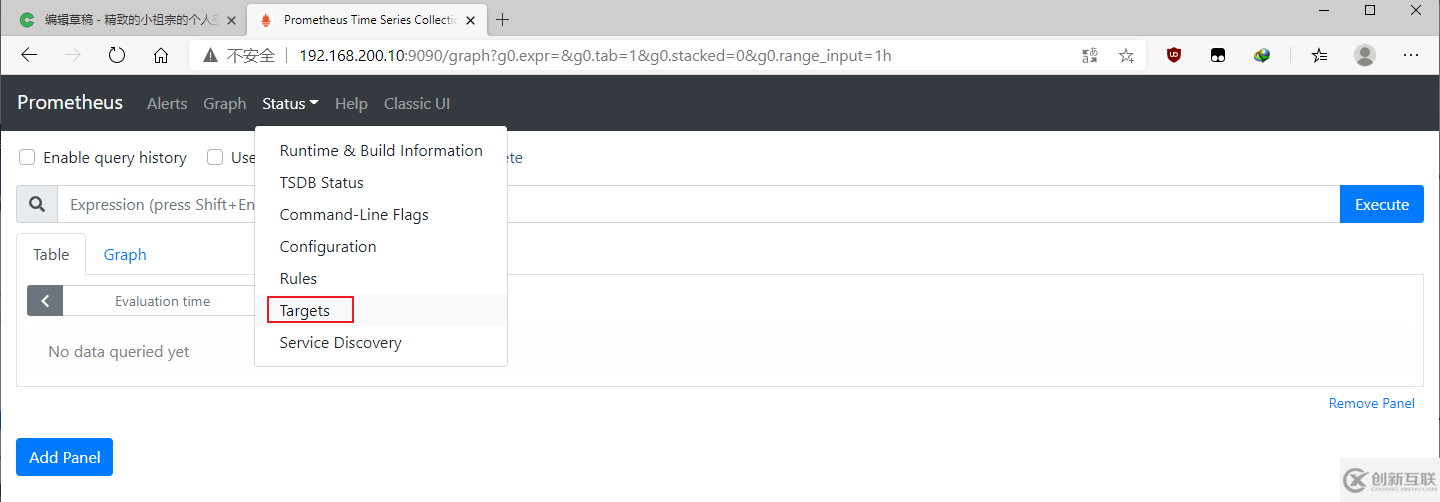
Task: Select Command-Line Flags entry
Action: coord(381,215)
